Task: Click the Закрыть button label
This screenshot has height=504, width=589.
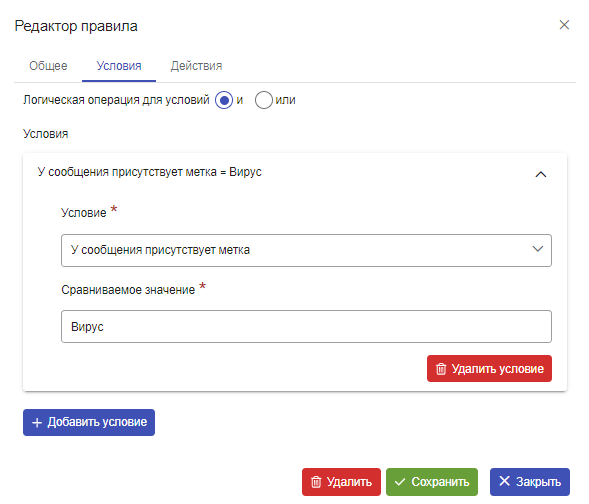Action: (x=538, y=482)
